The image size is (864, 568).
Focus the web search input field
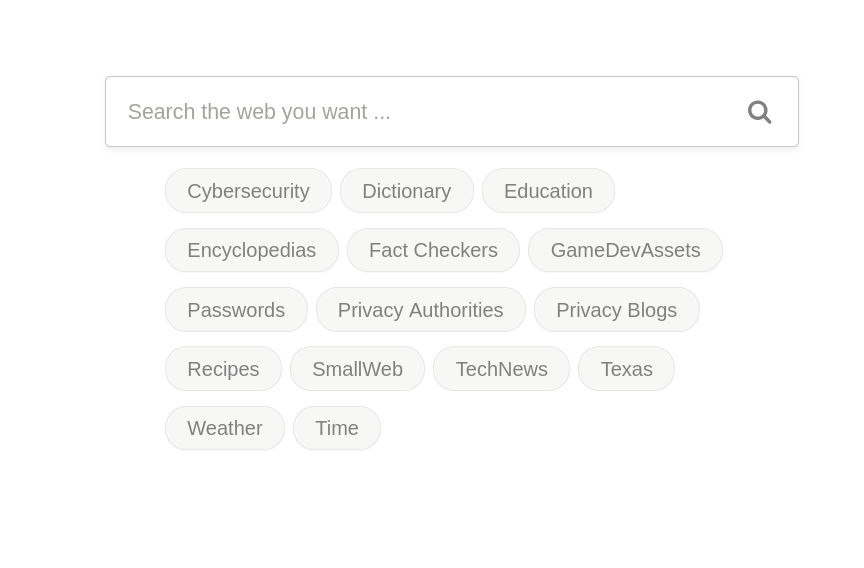tap(420, 112)
